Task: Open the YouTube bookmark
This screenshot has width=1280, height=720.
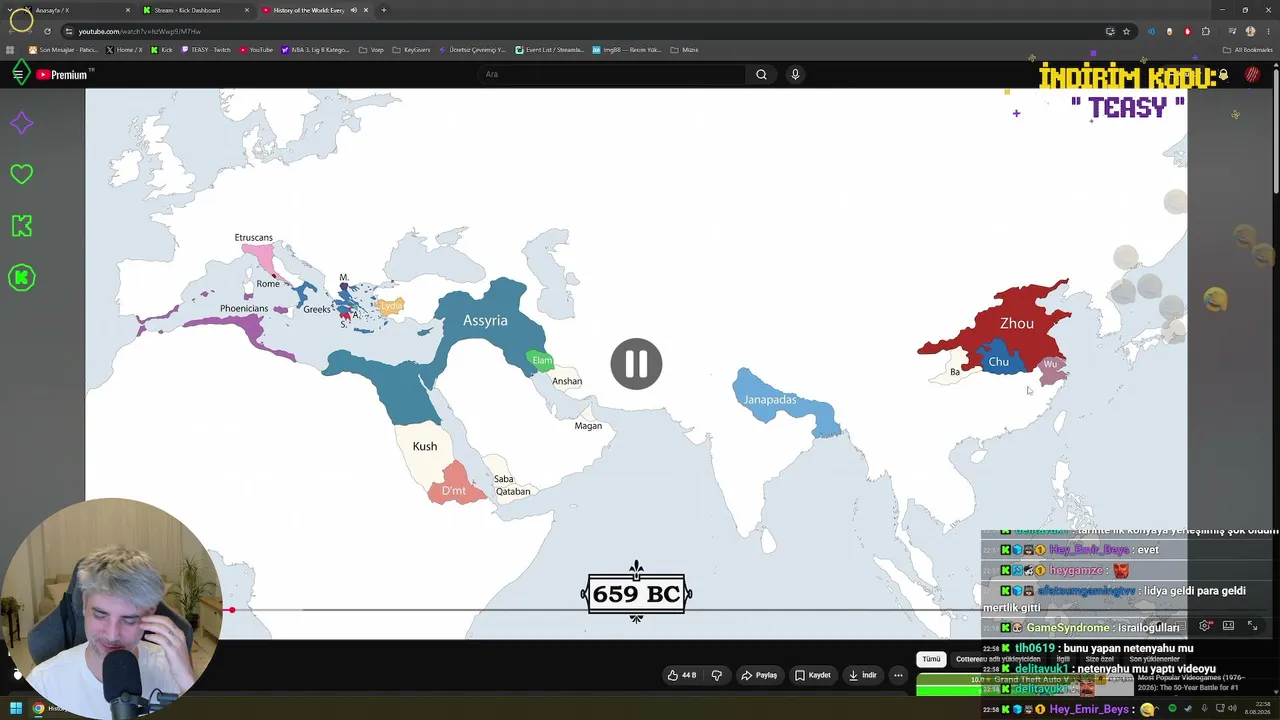Action: coord(256,50)
